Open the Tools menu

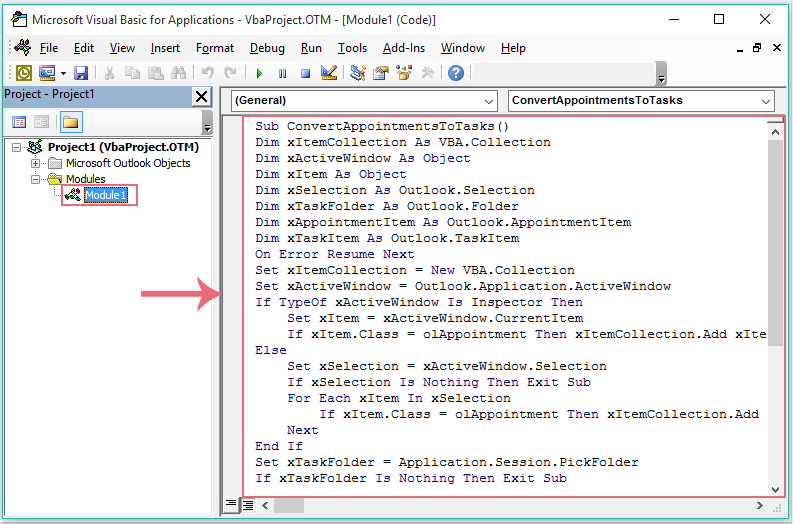(x=352, y=48)
